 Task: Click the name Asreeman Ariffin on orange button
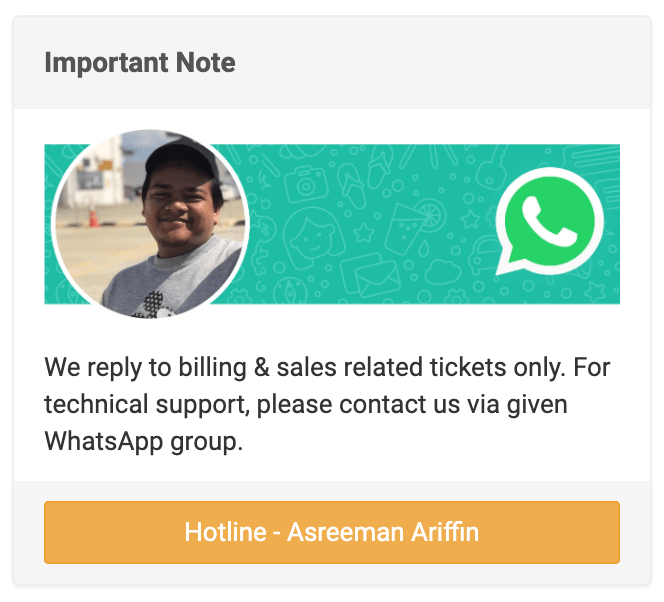[x=383, y=532]
